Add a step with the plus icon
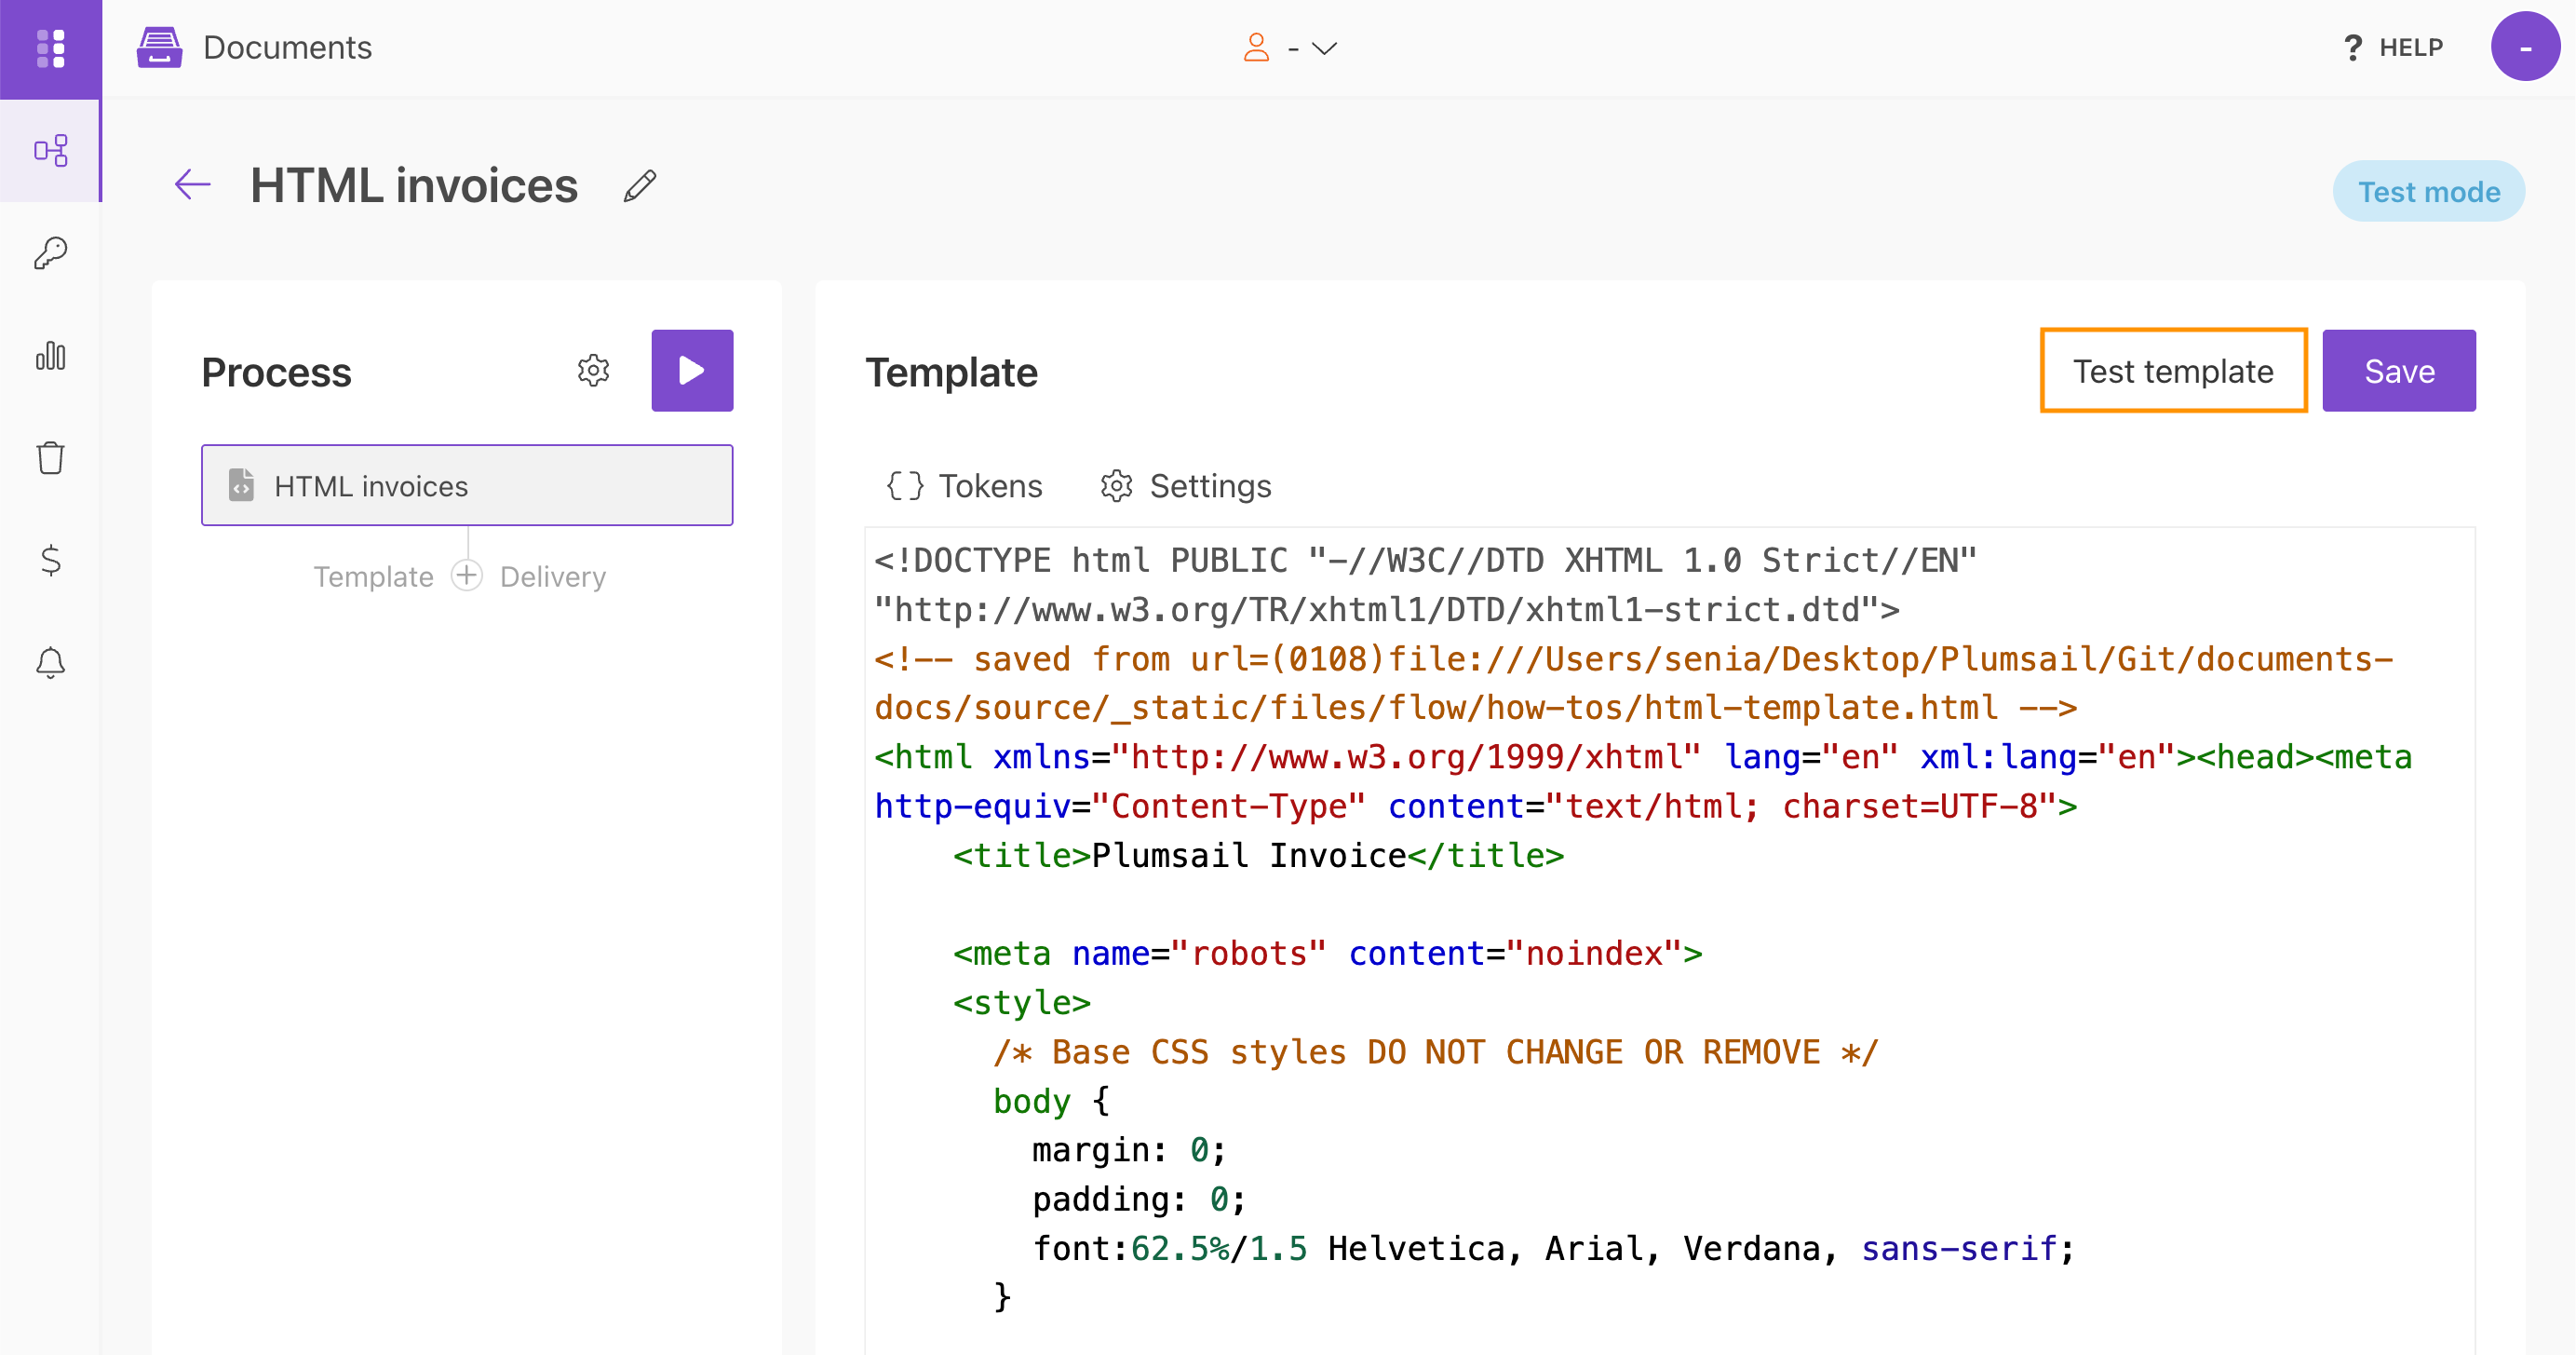 point(467,576)
